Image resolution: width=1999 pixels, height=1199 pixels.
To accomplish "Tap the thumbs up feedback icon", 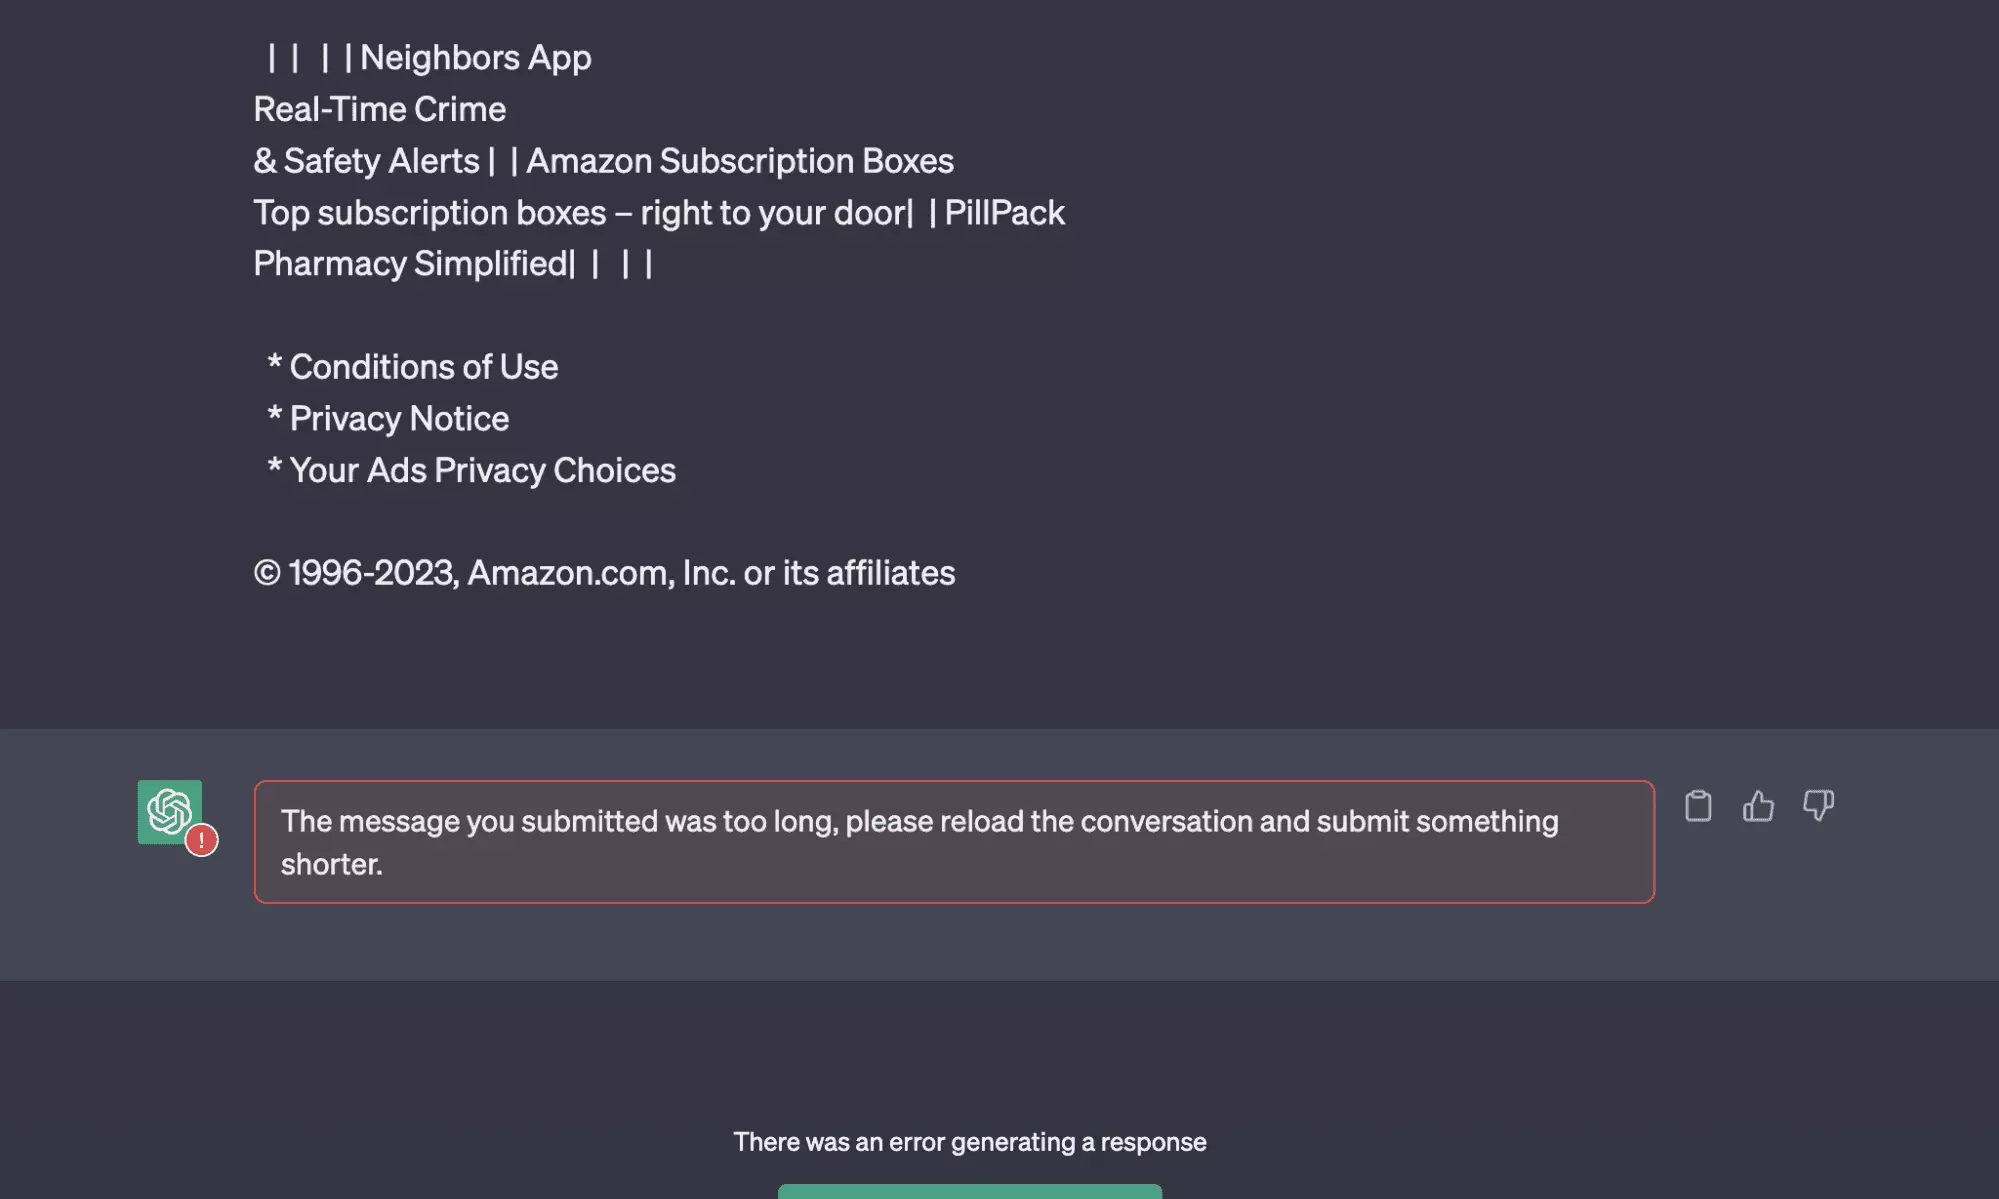I will [1758, 806].
